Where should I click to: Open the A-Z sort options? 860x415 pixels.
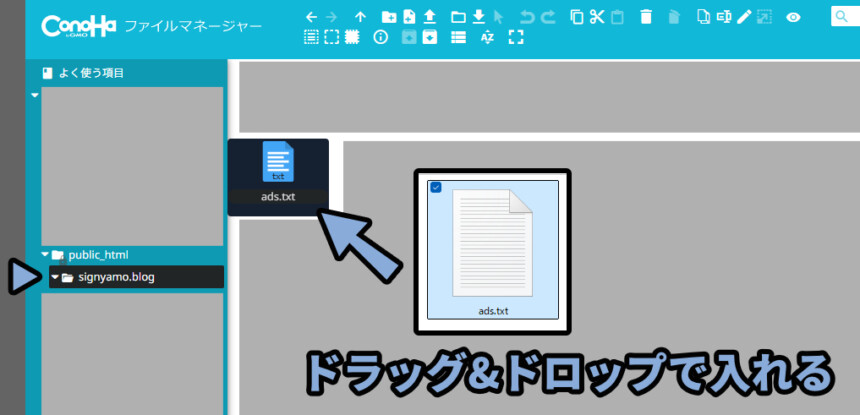point(487,37)
